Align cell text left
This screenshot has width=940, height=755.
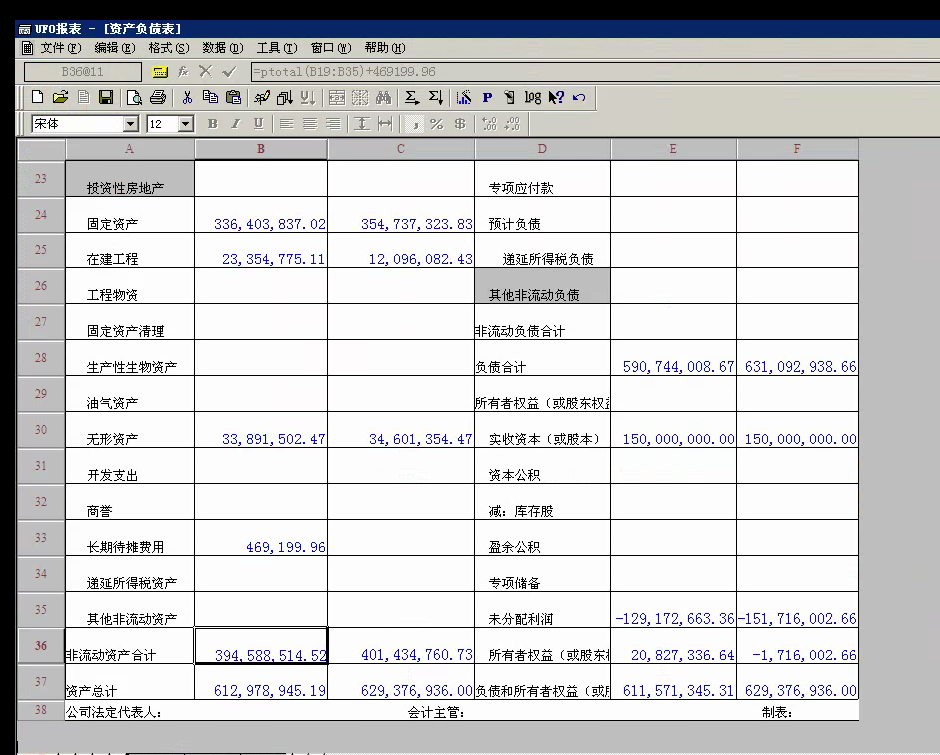pos(287,124)
